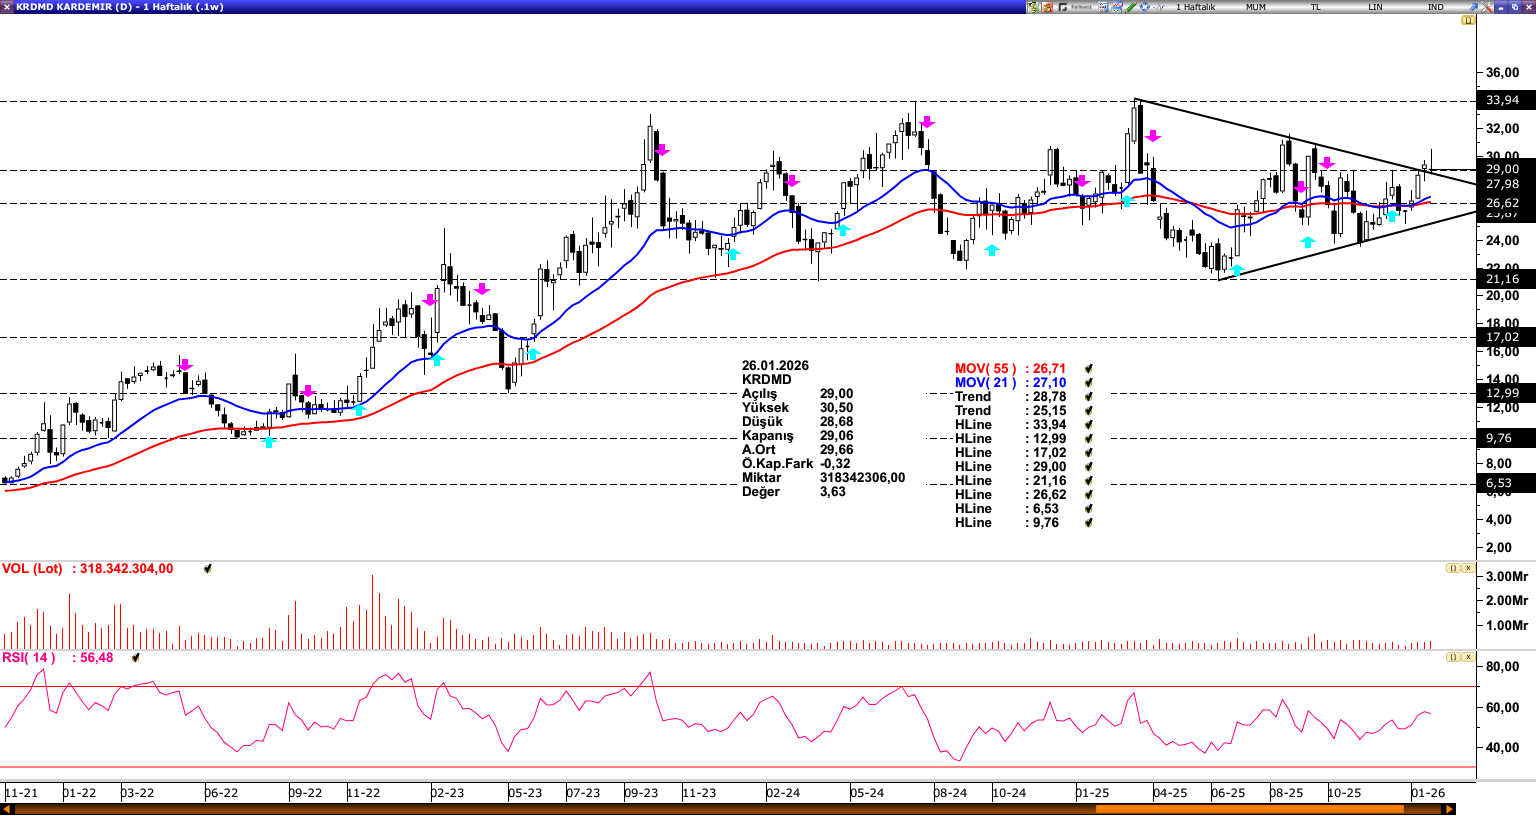Maximize the RSI indicator pane

point(1453,657)
